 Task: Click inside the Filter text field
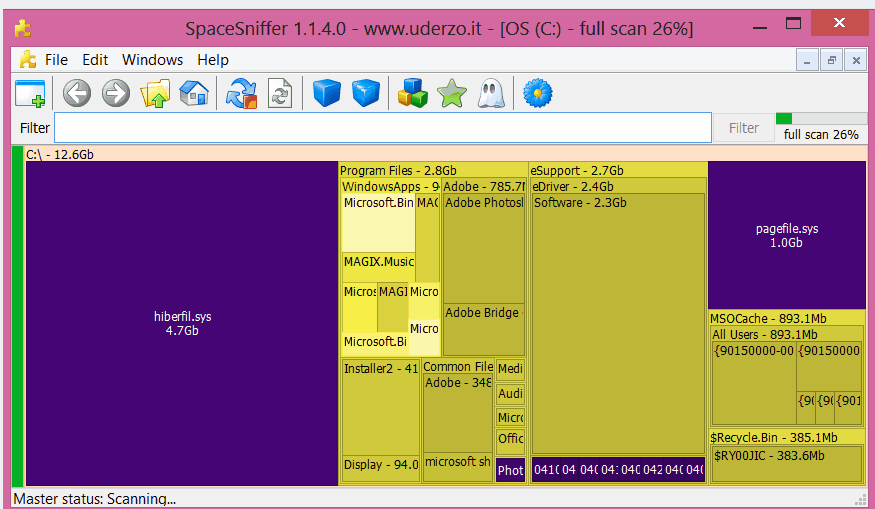383,128
